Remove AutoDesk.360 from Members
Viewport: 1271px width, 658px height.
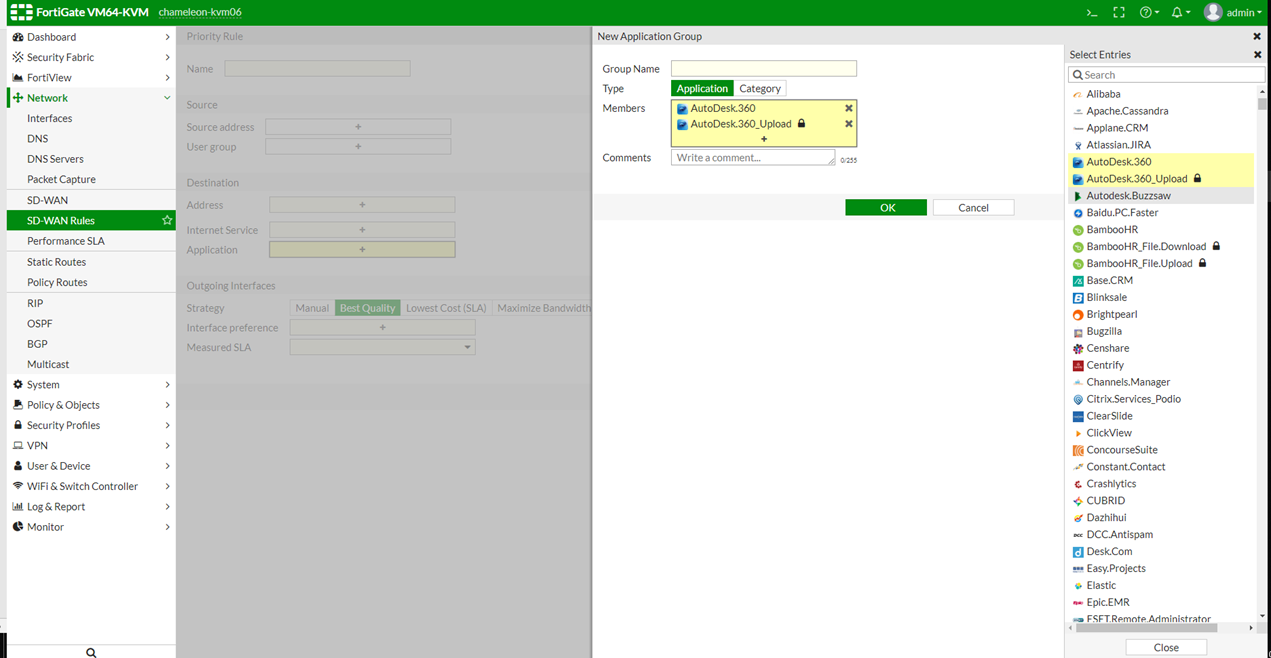click(x=849, y=108)
